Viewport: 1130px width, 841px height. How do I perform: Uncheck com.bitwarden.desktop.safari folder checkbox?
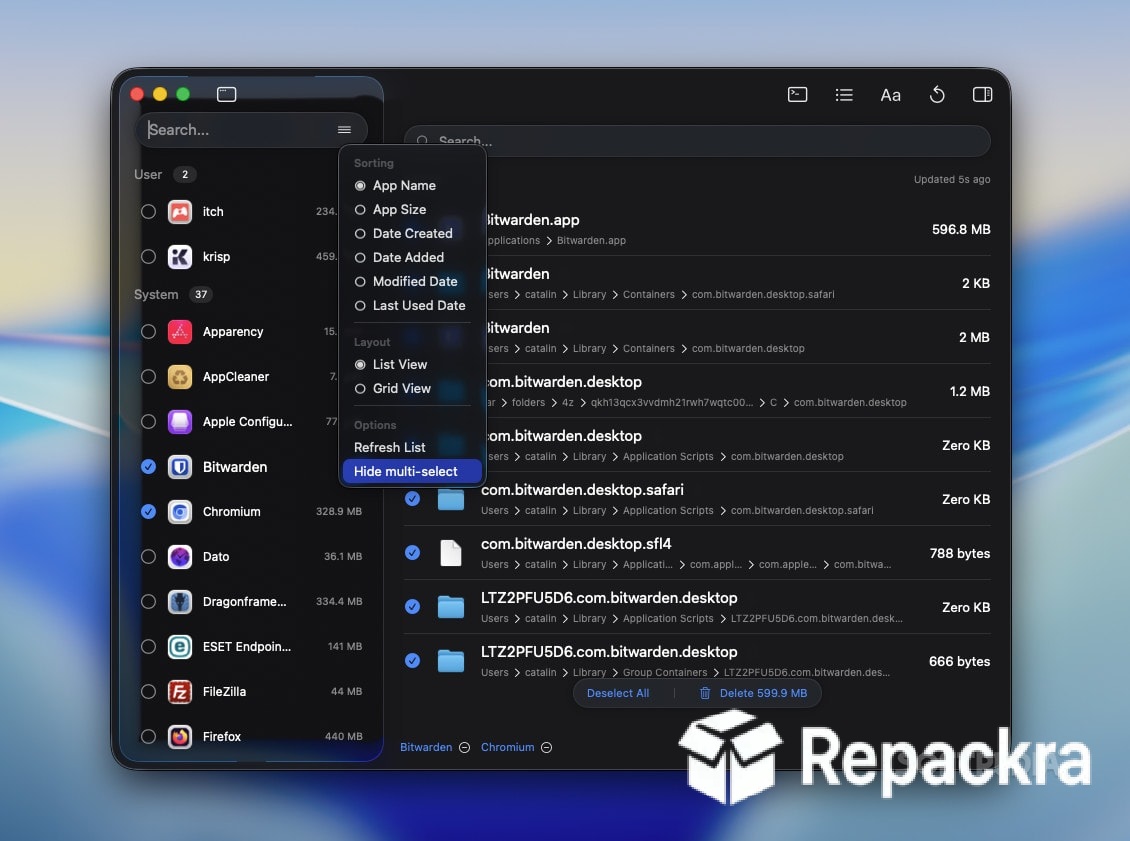coord(412,499)
